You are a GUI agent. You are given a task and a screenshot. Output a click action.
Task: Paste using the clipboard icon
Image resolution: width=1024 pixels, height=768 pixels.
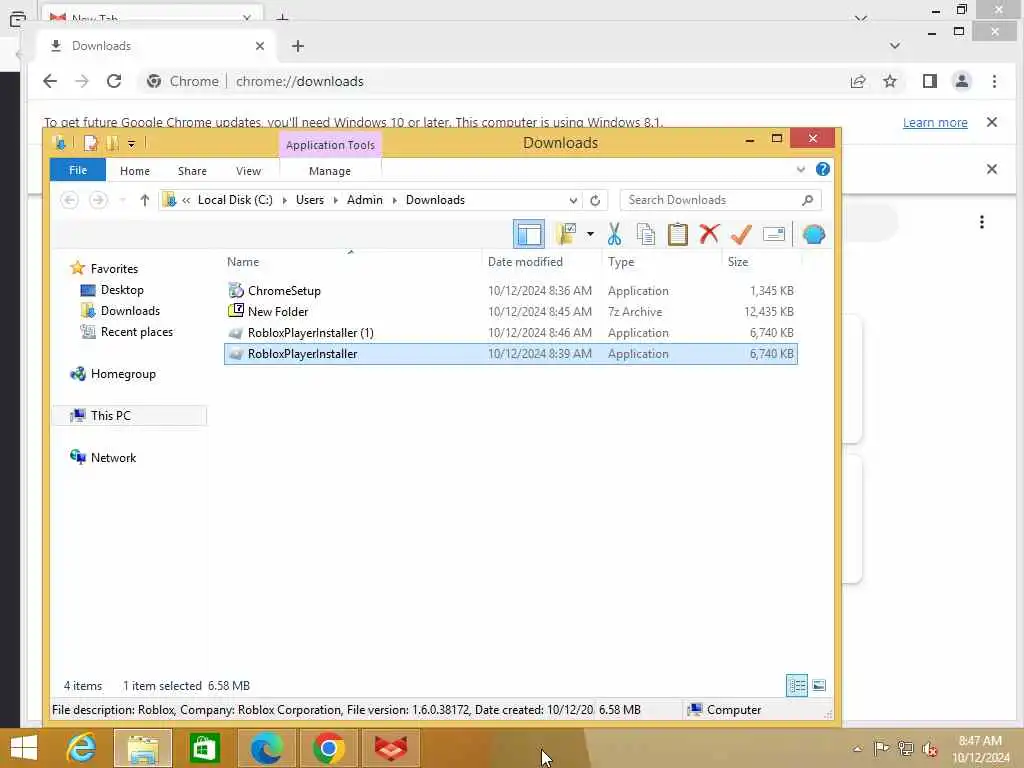677,234
